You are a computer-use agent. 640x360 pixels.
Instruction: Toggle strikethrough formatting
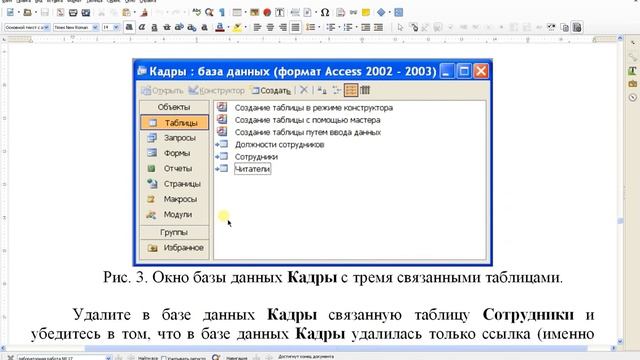point(167,27)
